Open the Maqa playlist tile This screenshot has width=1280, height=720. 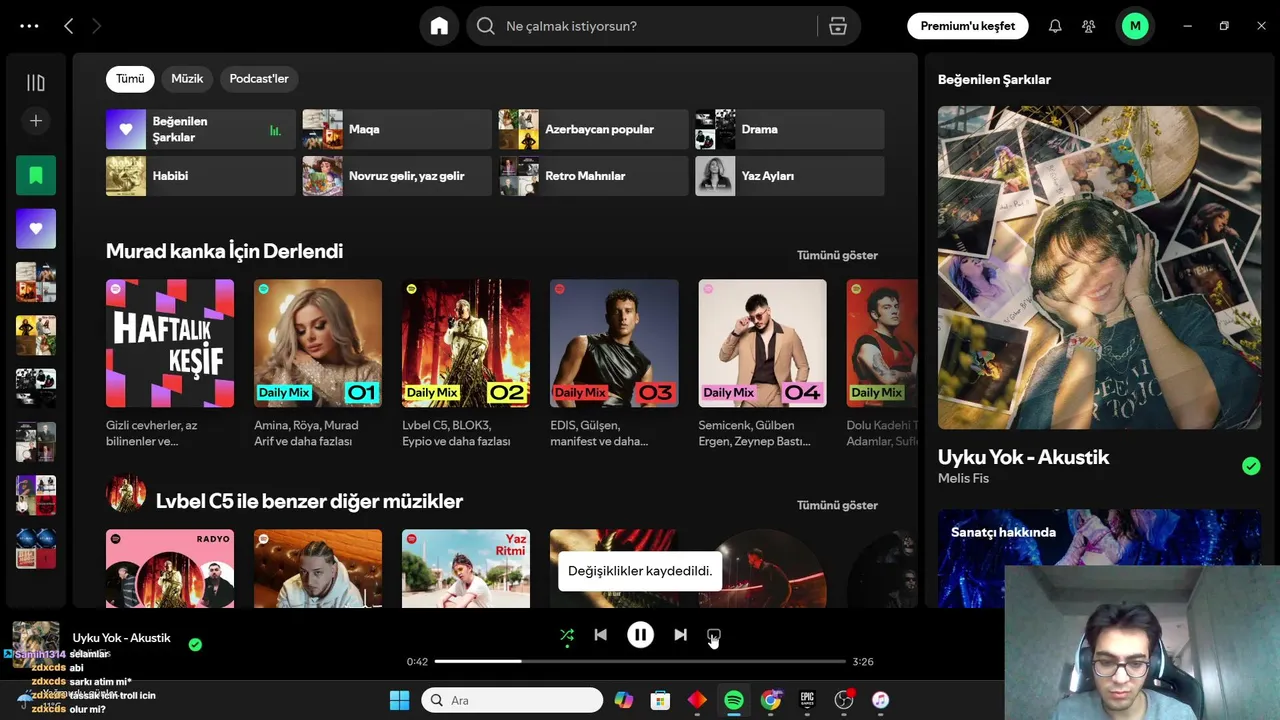coord(397,129)
